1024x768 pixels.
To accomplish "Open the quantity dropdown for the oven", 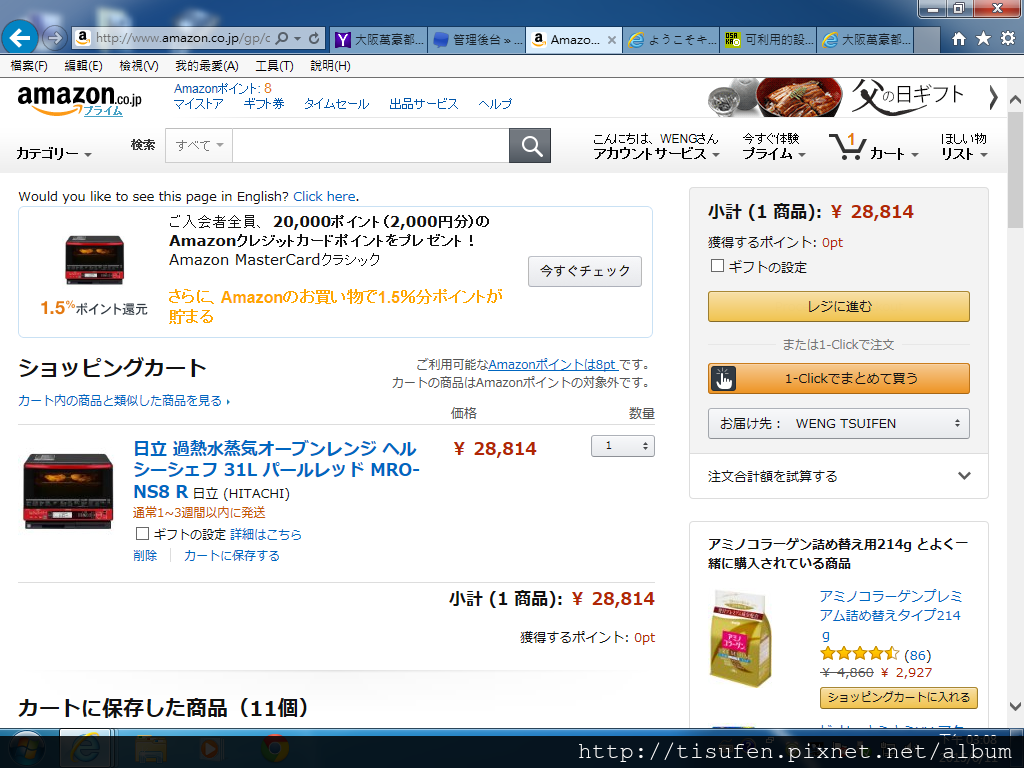I will tap(622, 446).
